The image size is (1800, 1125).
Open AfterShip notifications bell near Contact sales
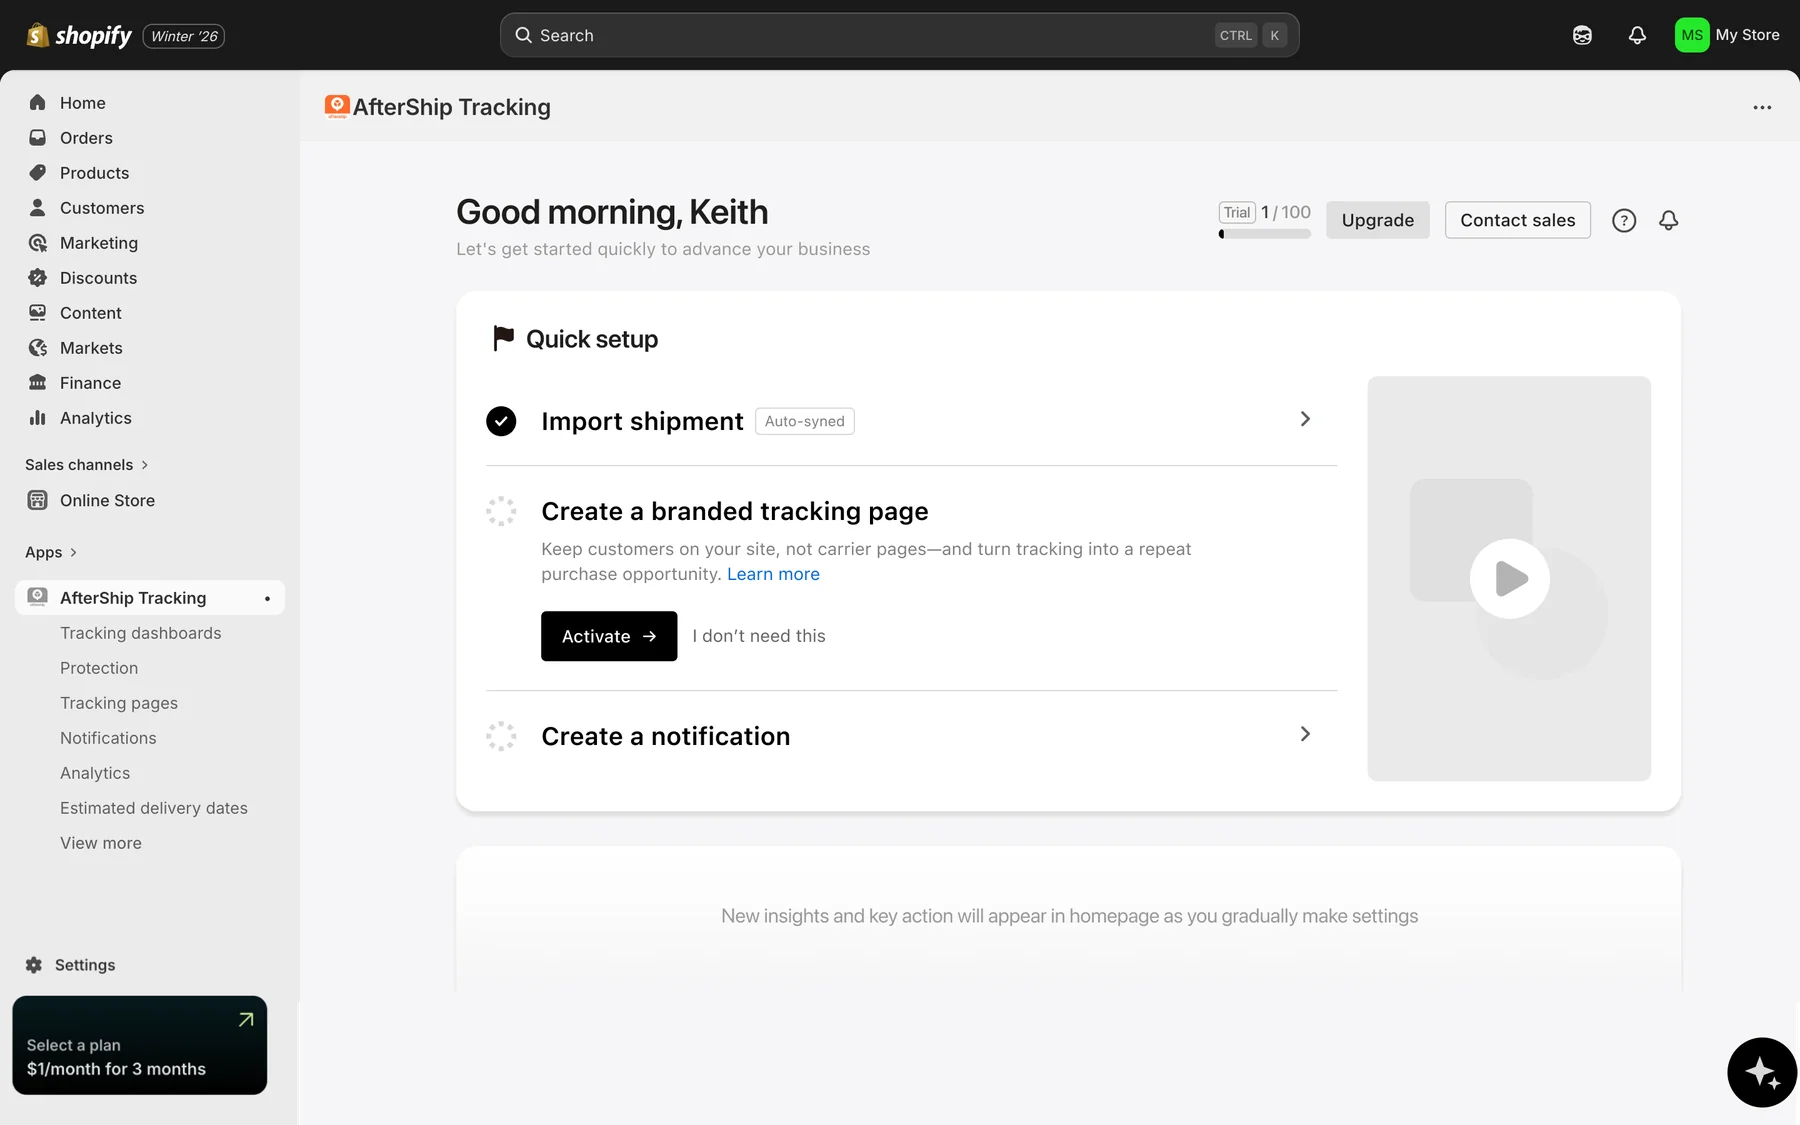(x=1668, y=220)
